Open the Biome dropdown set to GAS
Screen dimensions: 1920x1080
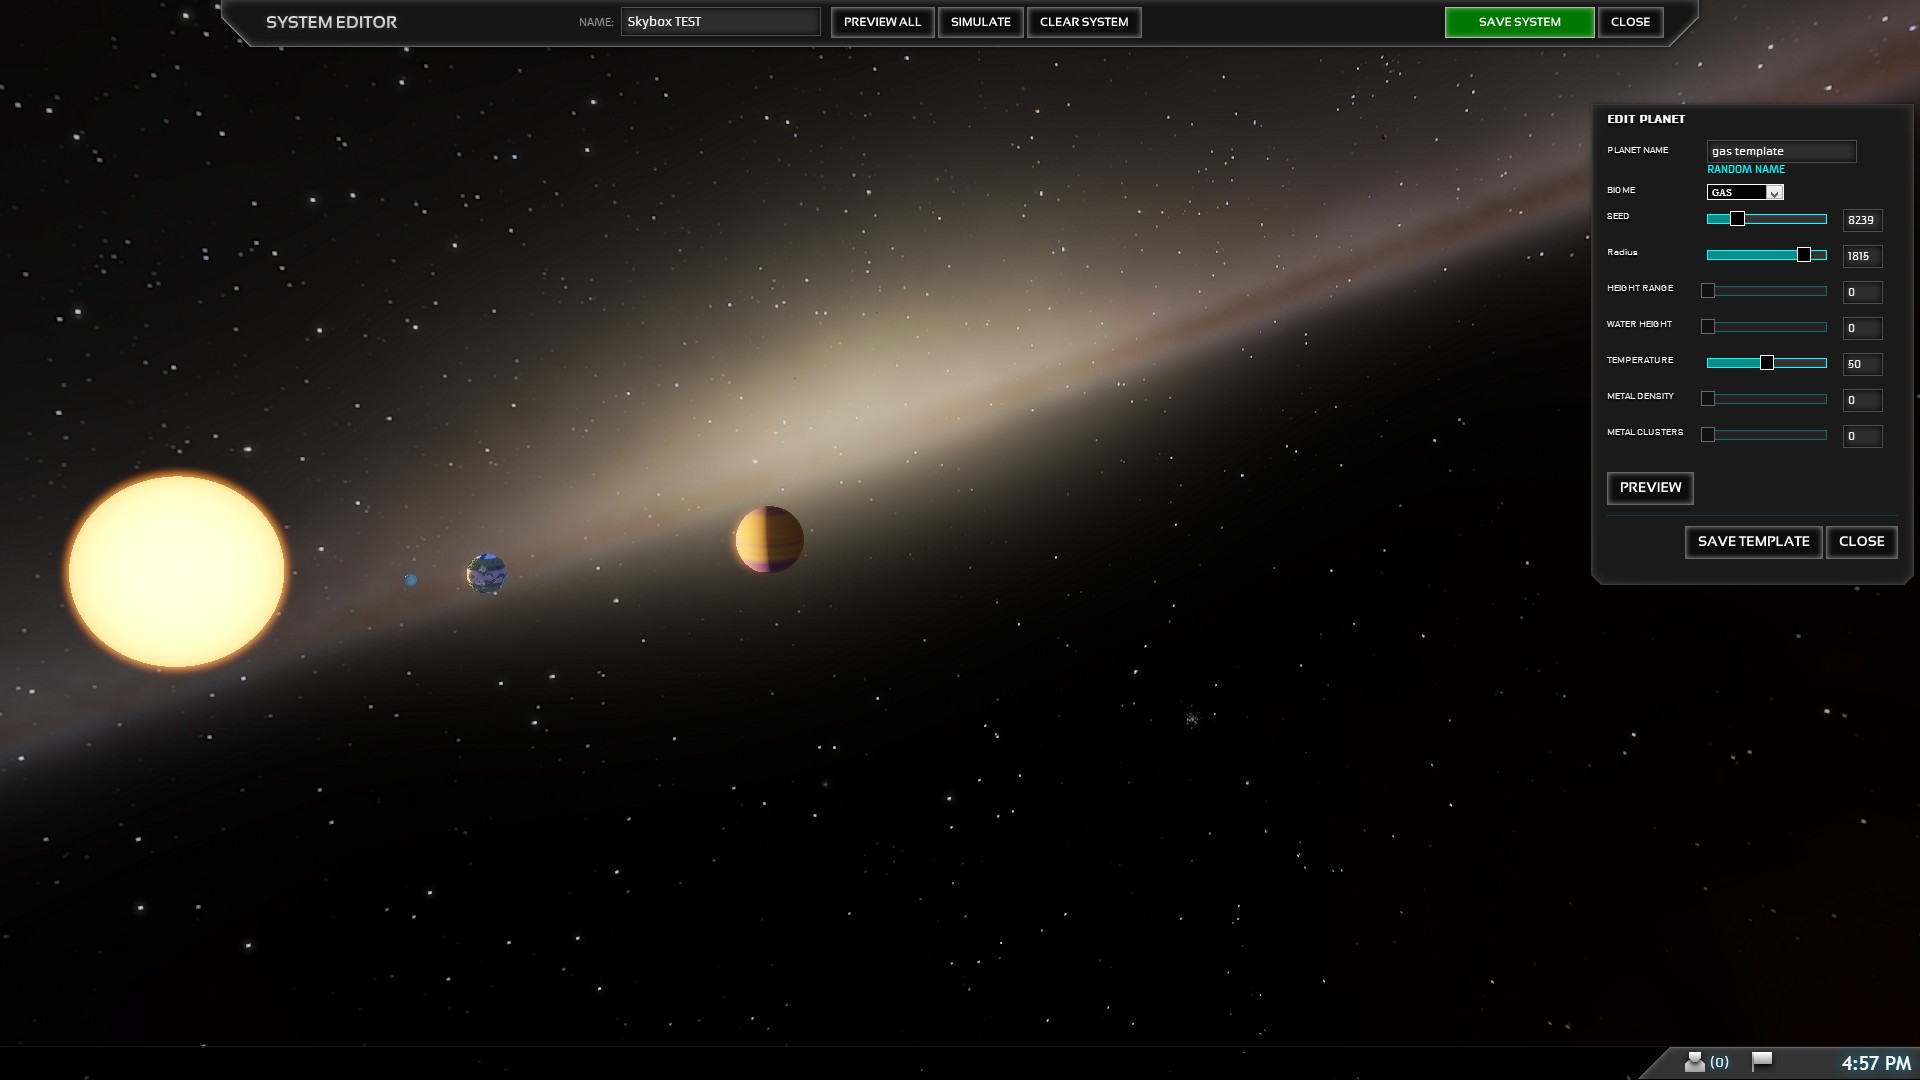coord(1745,192)
